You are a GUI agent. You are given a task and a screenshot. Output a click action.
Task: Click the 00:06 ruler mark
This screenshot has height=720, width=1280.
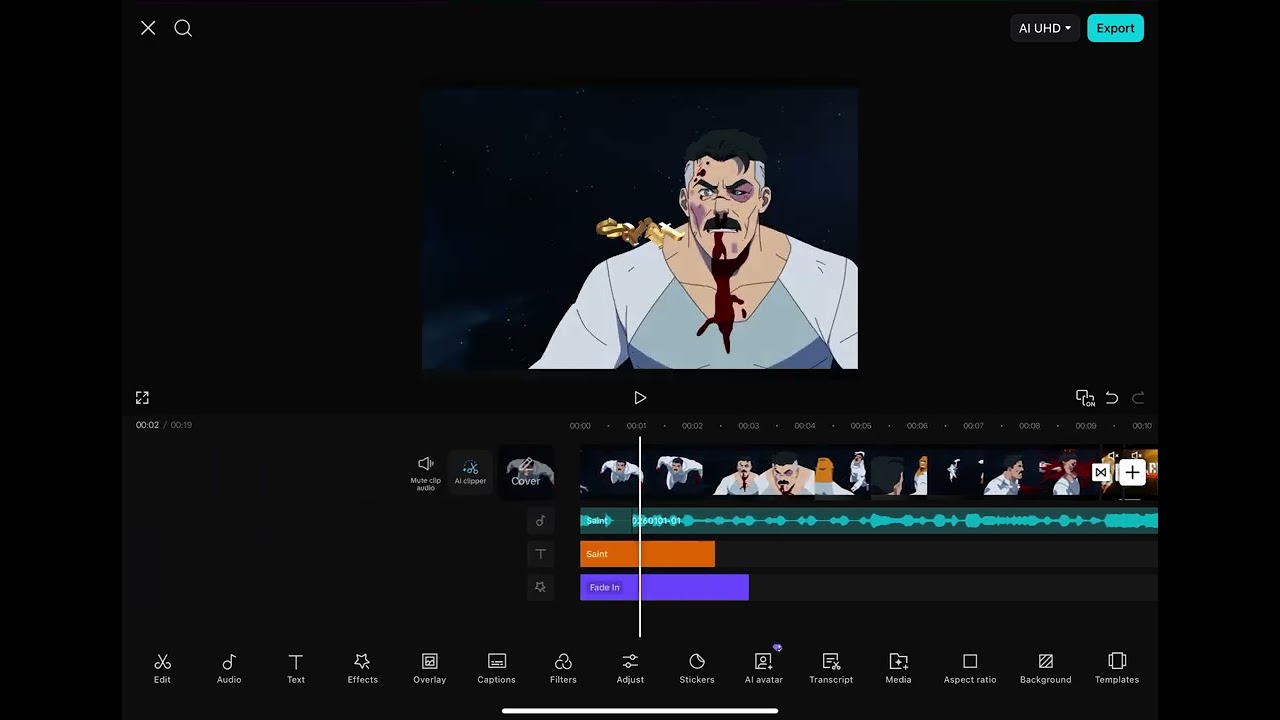click(x=917, y=426)
